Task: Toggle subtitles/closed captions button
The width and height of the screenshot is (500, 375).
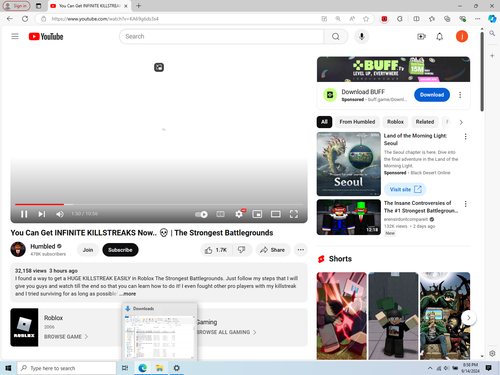Action: pyautogui.click(x=220, y=214)
